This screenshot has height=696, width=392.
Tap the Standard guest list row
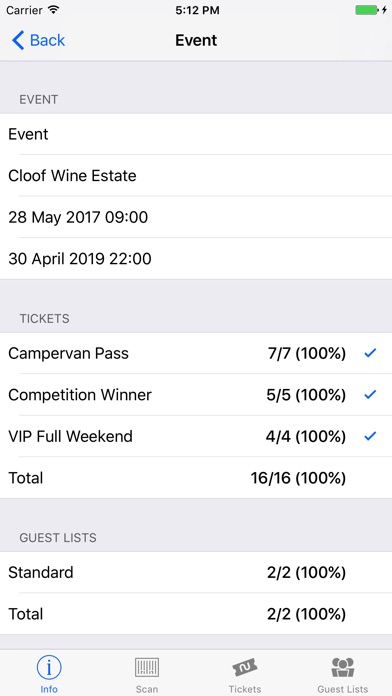196,572
